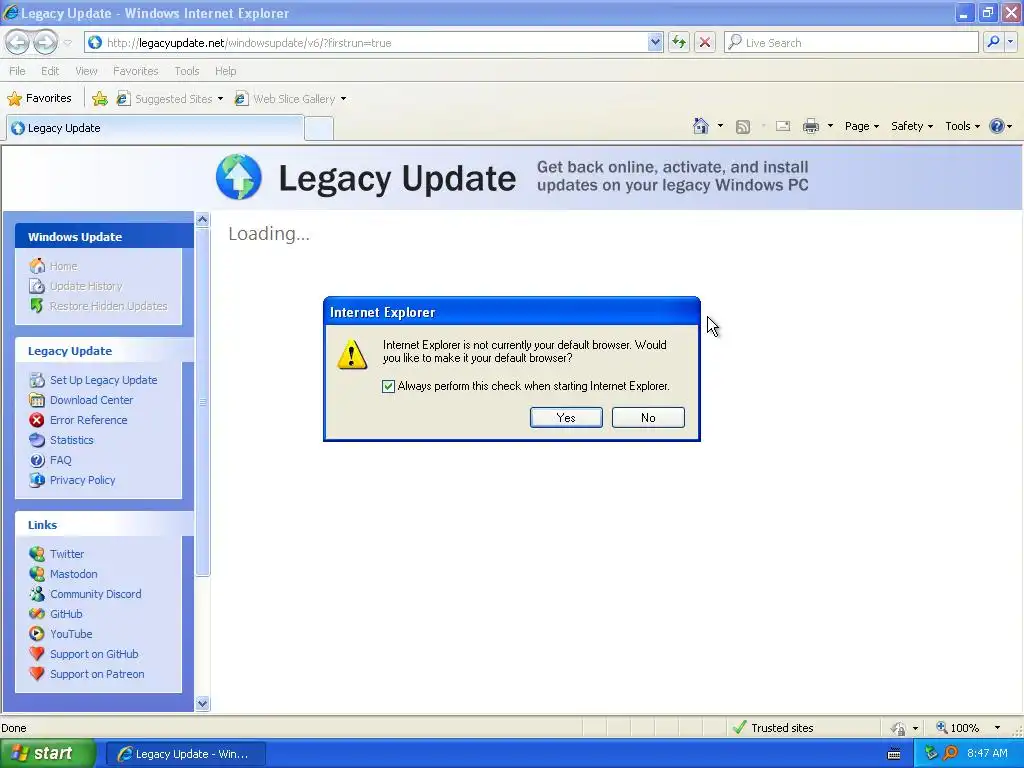Expand Suggested Sites dropdown

[x=220, y=99]
